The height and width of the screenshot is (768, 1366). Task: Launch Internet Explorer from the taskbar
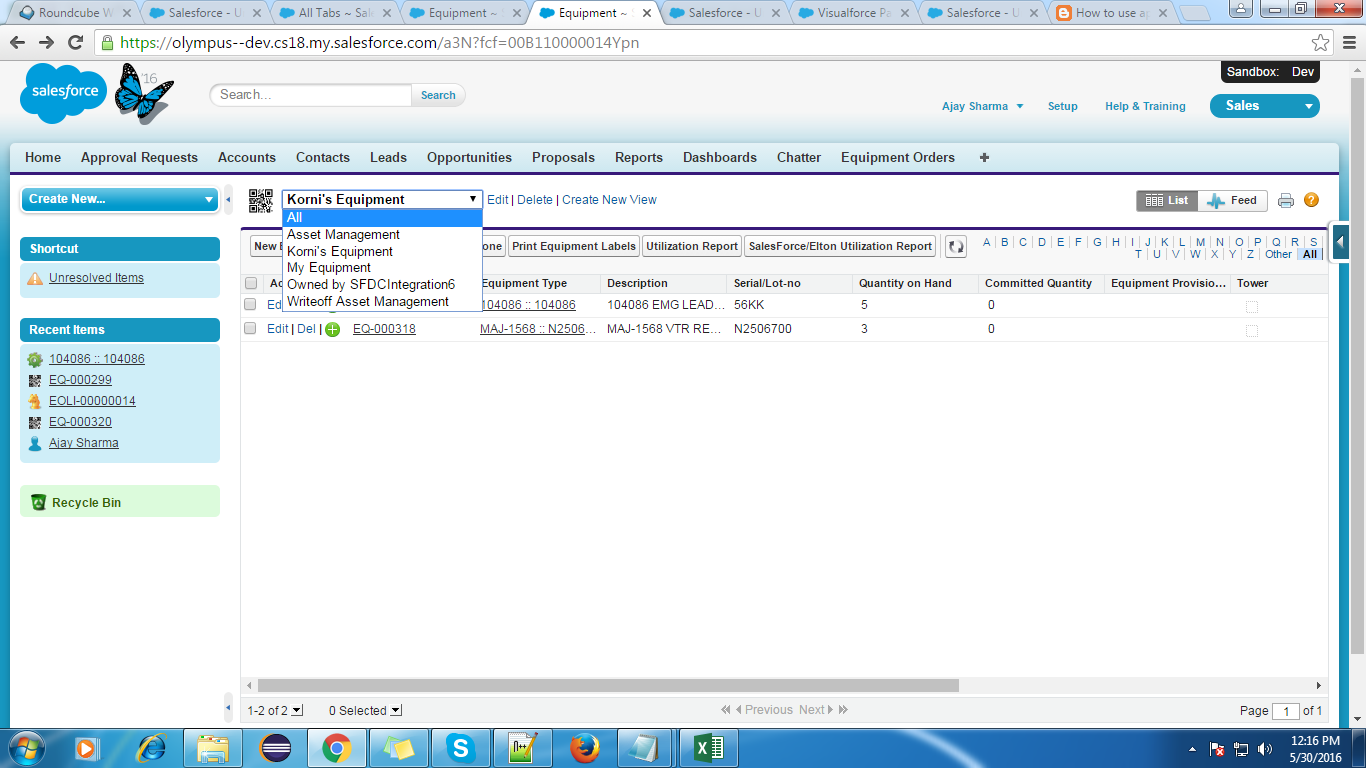click(x=152, y=748)
